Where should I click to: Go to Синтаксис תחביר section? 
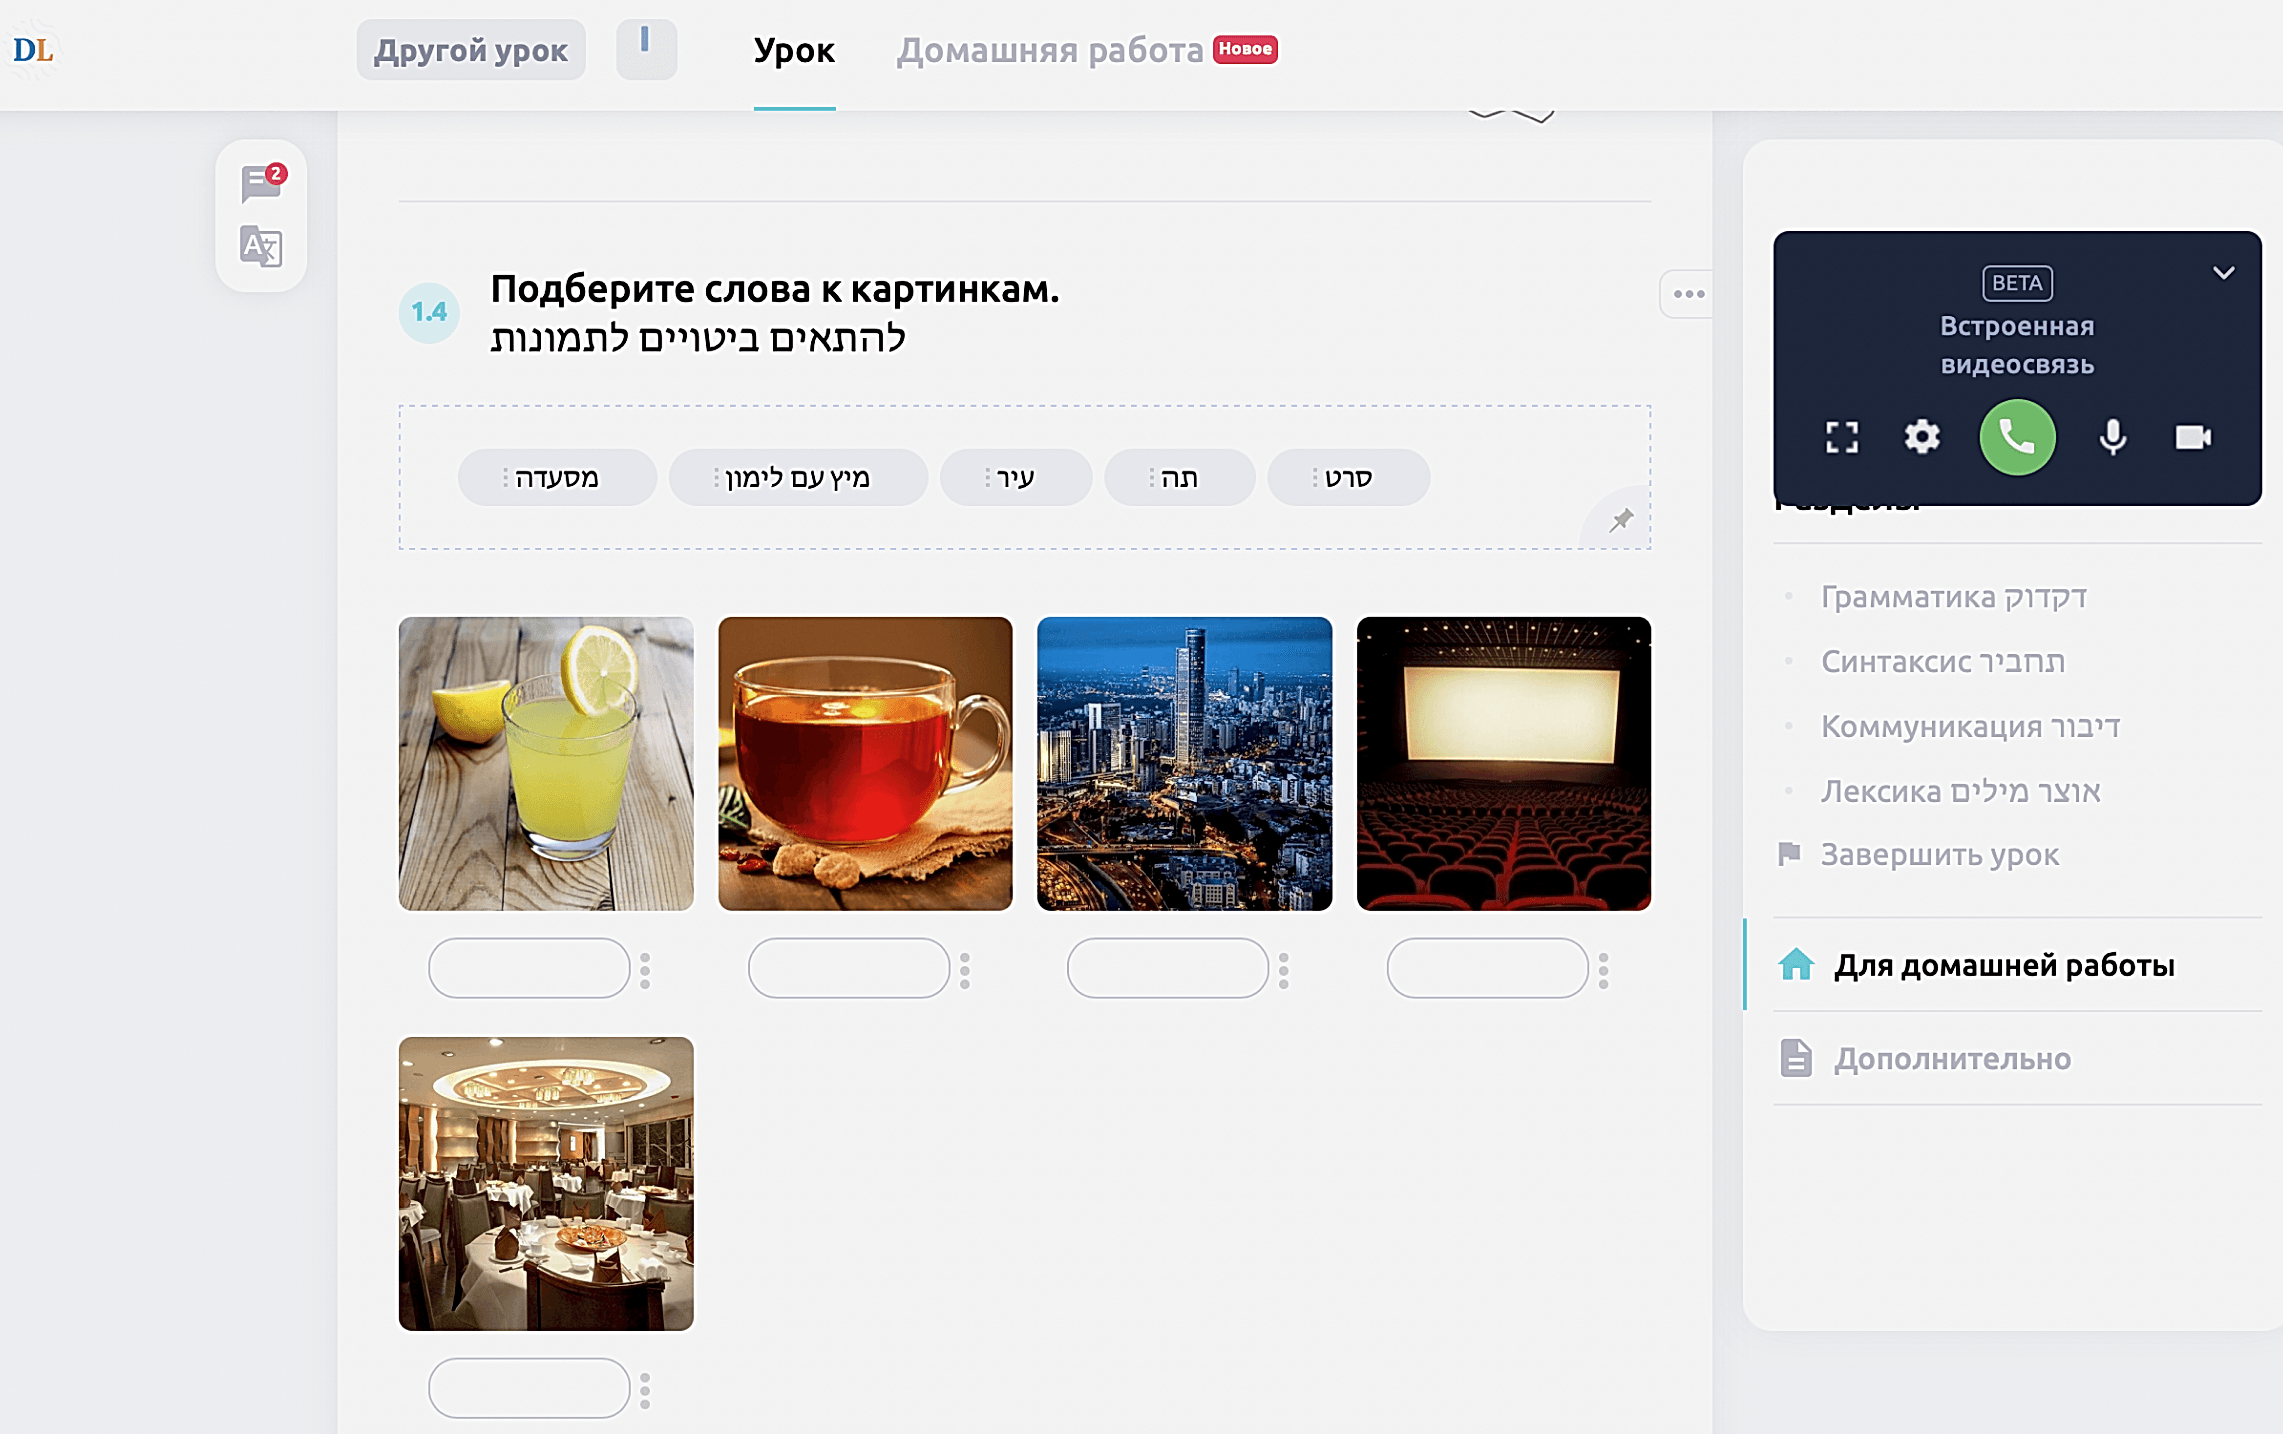(1942, 661)
